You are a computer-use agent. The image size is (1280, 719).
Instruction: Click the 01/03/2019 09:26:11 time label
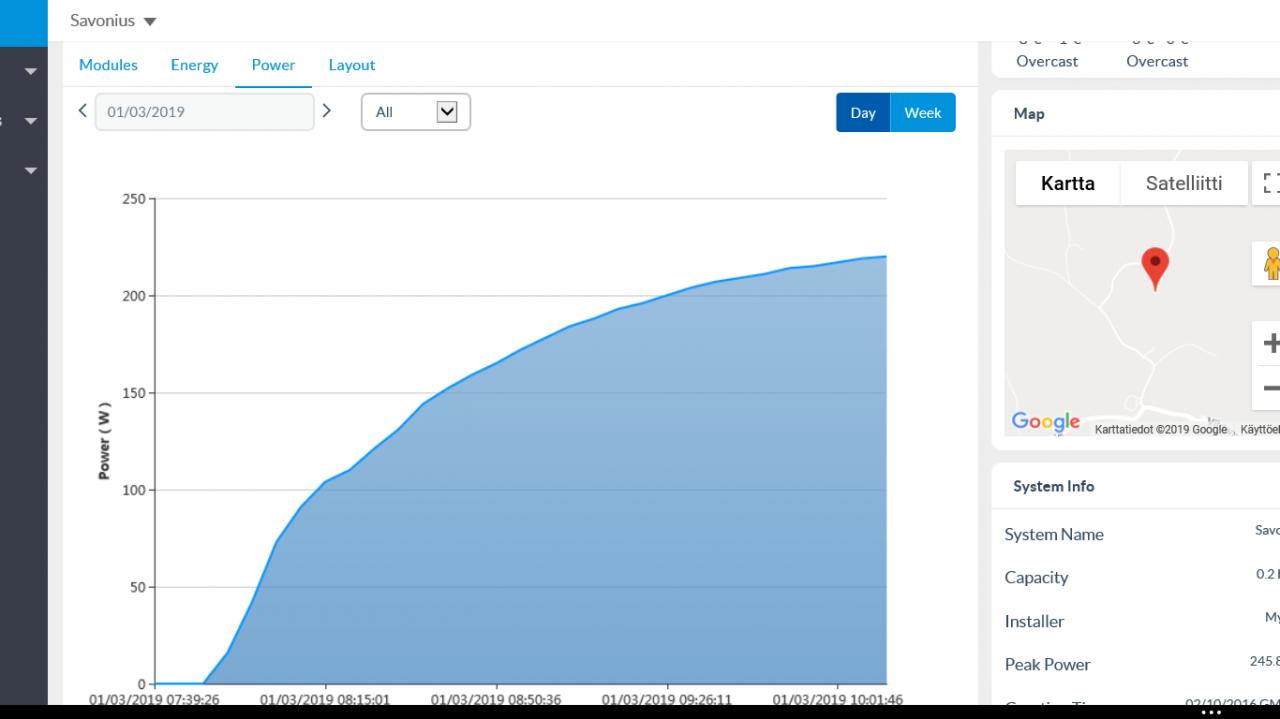pos(667,699)
